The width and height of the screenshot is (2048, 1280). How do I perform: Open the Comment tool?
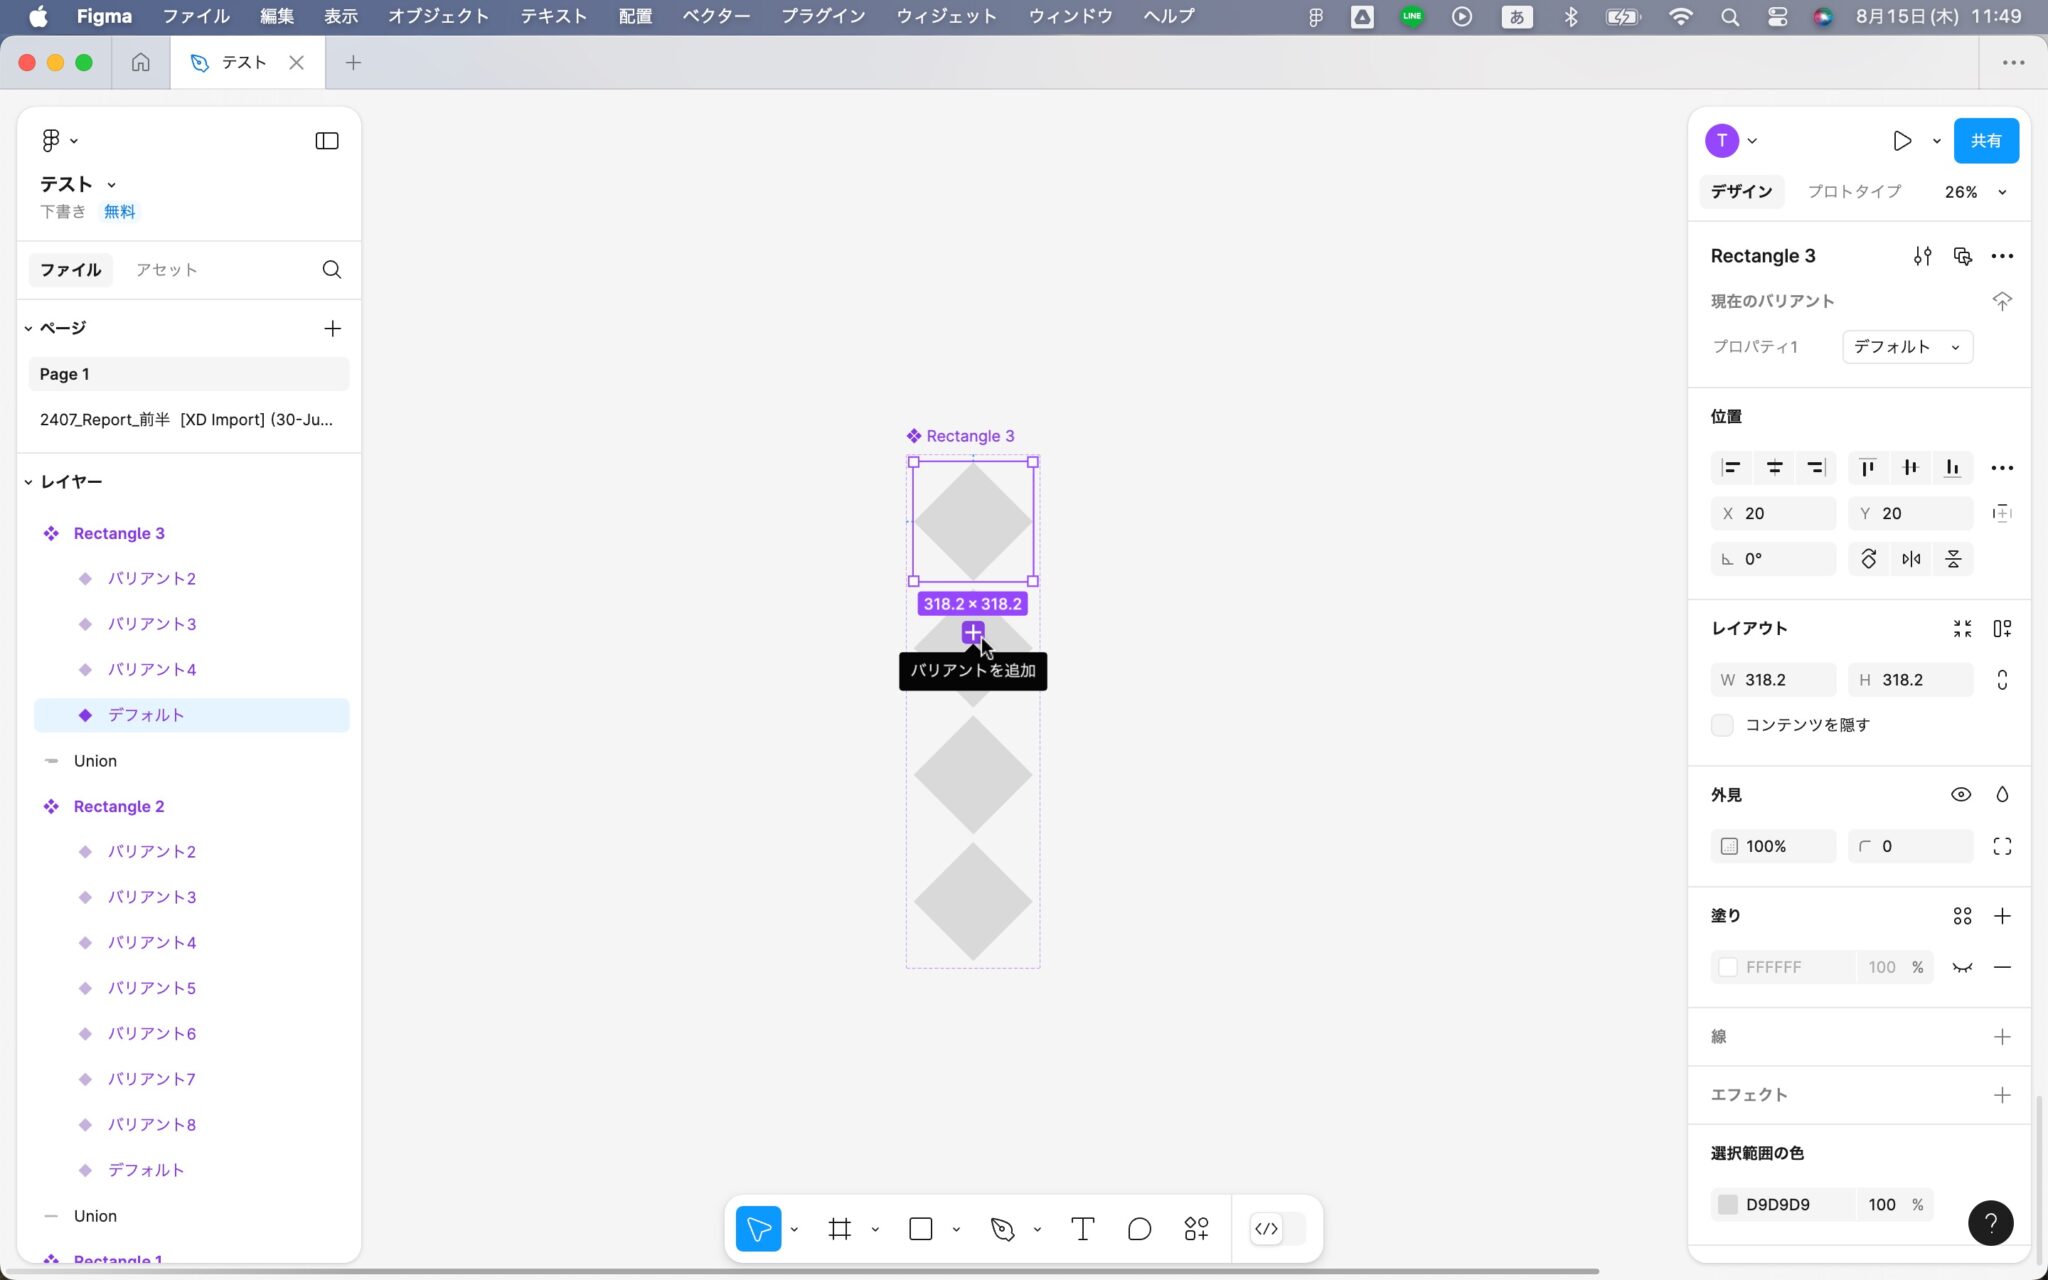(x=1138, y=1229)
